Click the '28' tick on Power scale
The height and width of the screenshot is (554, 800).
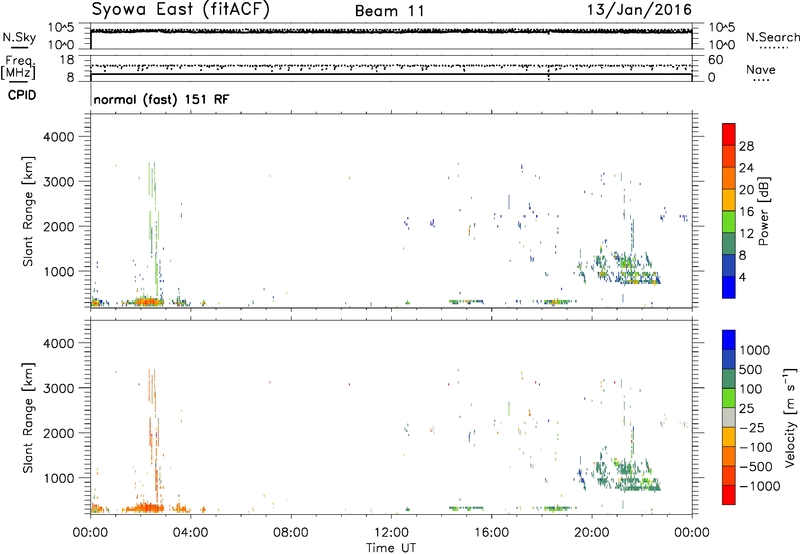click(746, 146)
